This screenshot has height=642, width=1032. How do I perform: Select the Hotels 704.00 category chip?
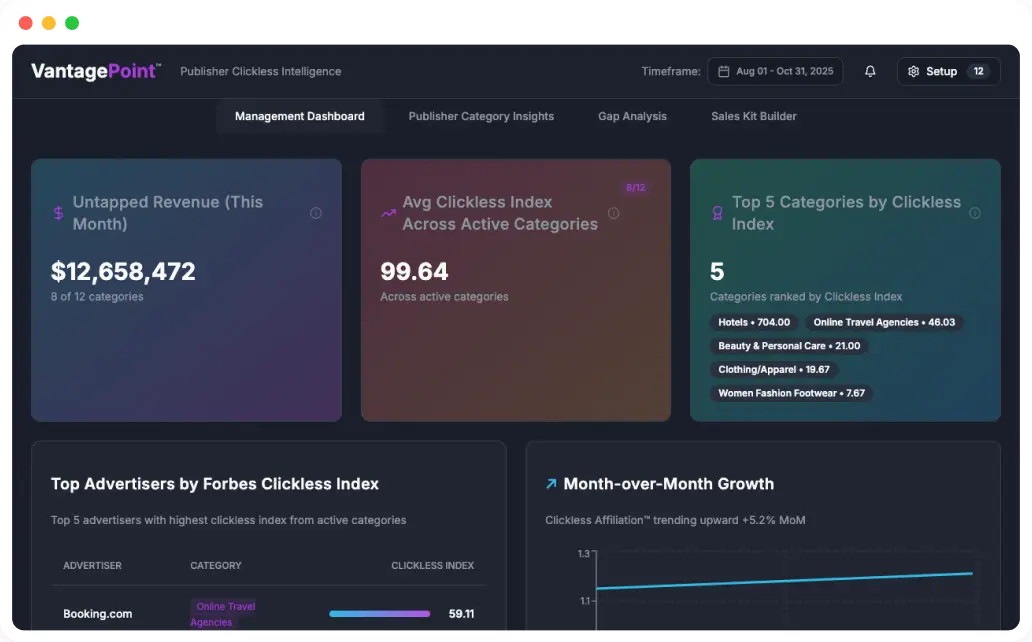[x=754, y=322]
